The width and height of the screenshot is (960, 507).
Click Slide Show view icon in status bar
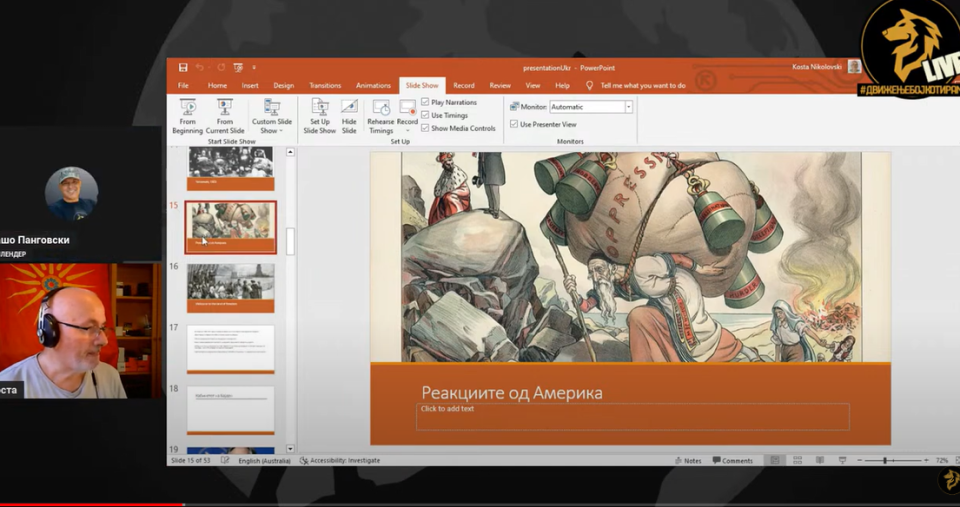coord(842,460)
